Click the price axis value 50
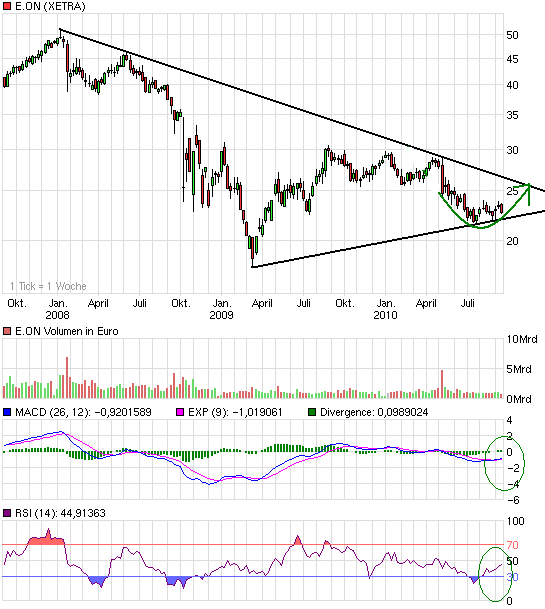This screenshot has width=545, height=609. tap(512, 35)
